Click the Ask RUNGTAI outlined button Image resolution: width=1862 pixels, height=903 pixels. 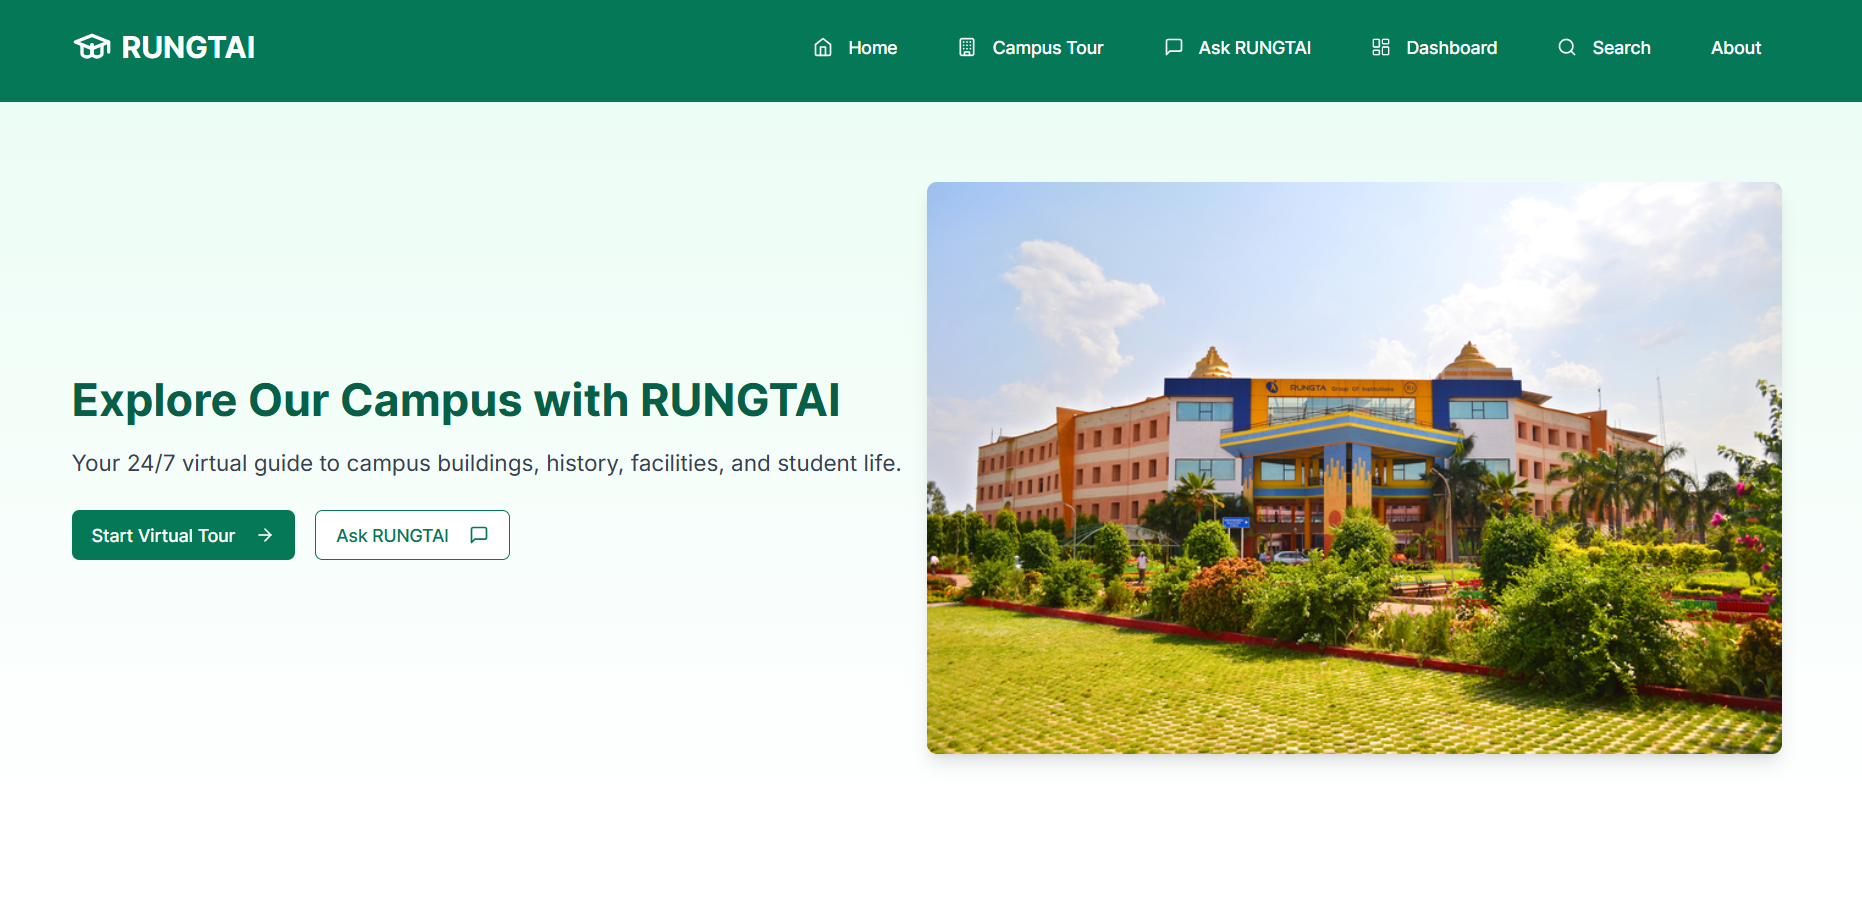coord(412,535)
